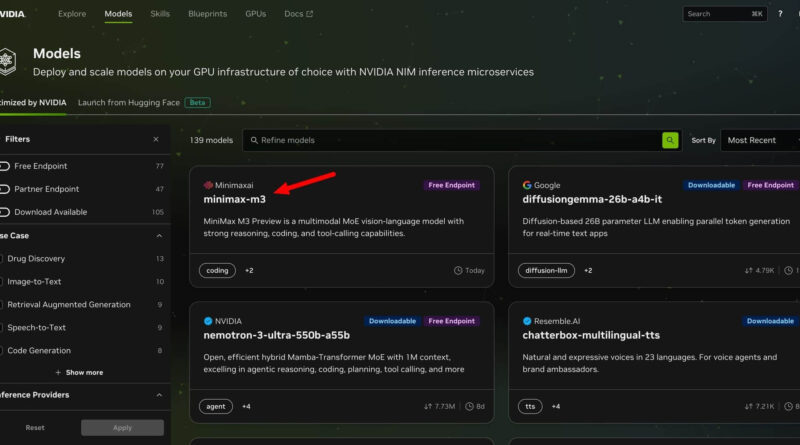Image resolution: width=800 pixels, height=445 pixels.
Task: Collapse the Use Case section chevron
Action: coord(159,236)
